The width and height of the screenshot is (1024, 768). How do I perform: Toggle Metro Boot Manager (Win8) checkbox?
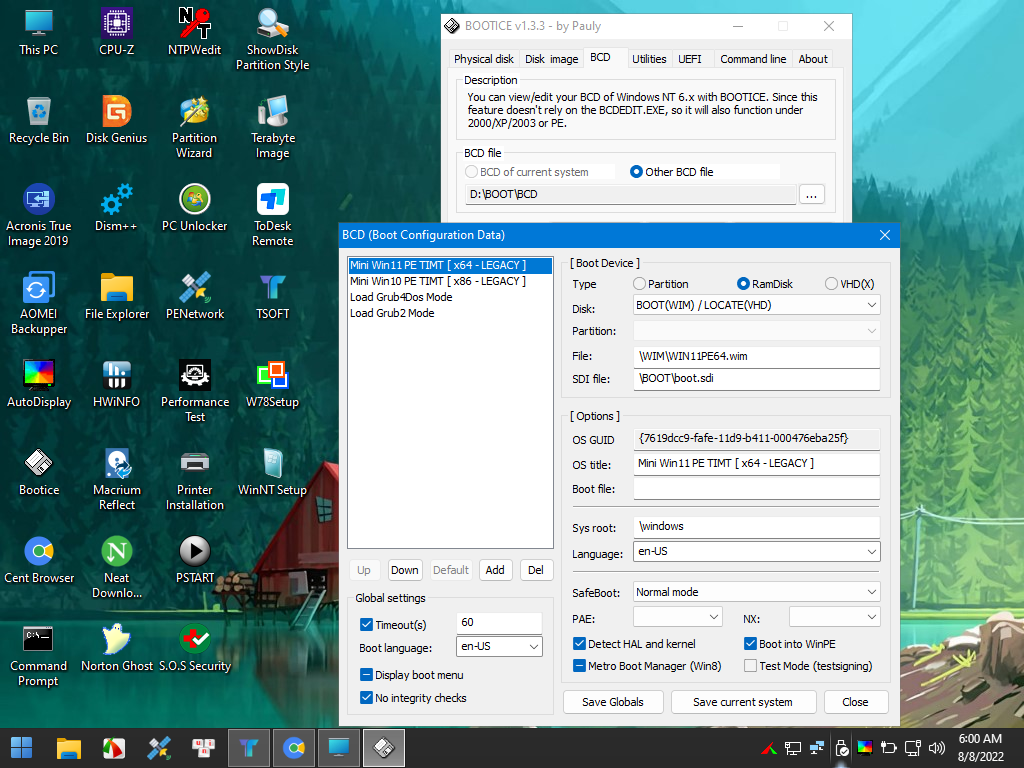click(579, 665)
